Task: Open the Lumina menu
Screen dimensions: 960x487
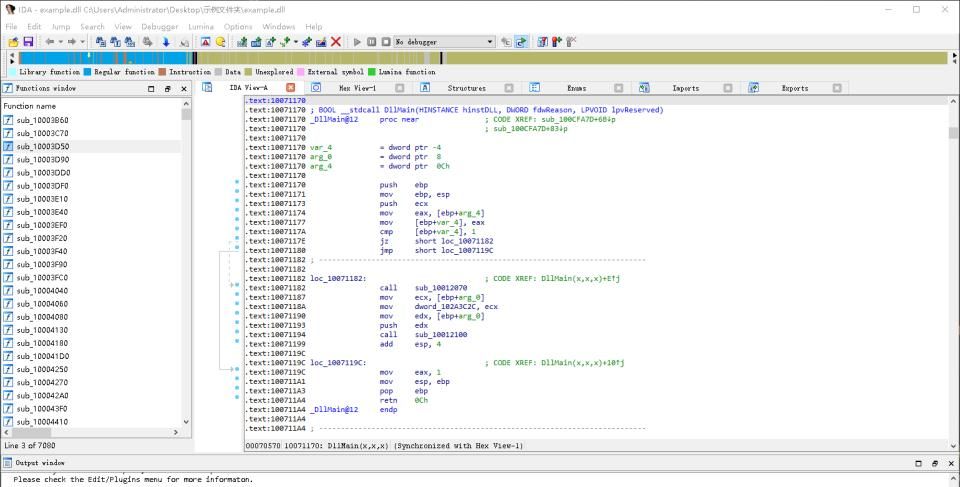Action: tap(201, 26)
